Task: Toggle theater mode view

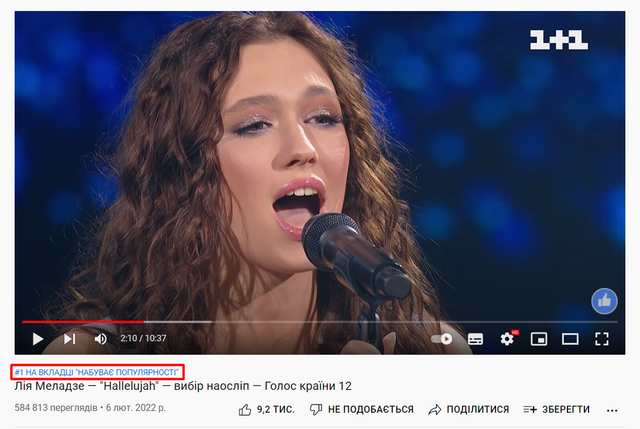Action: [570, 339]
